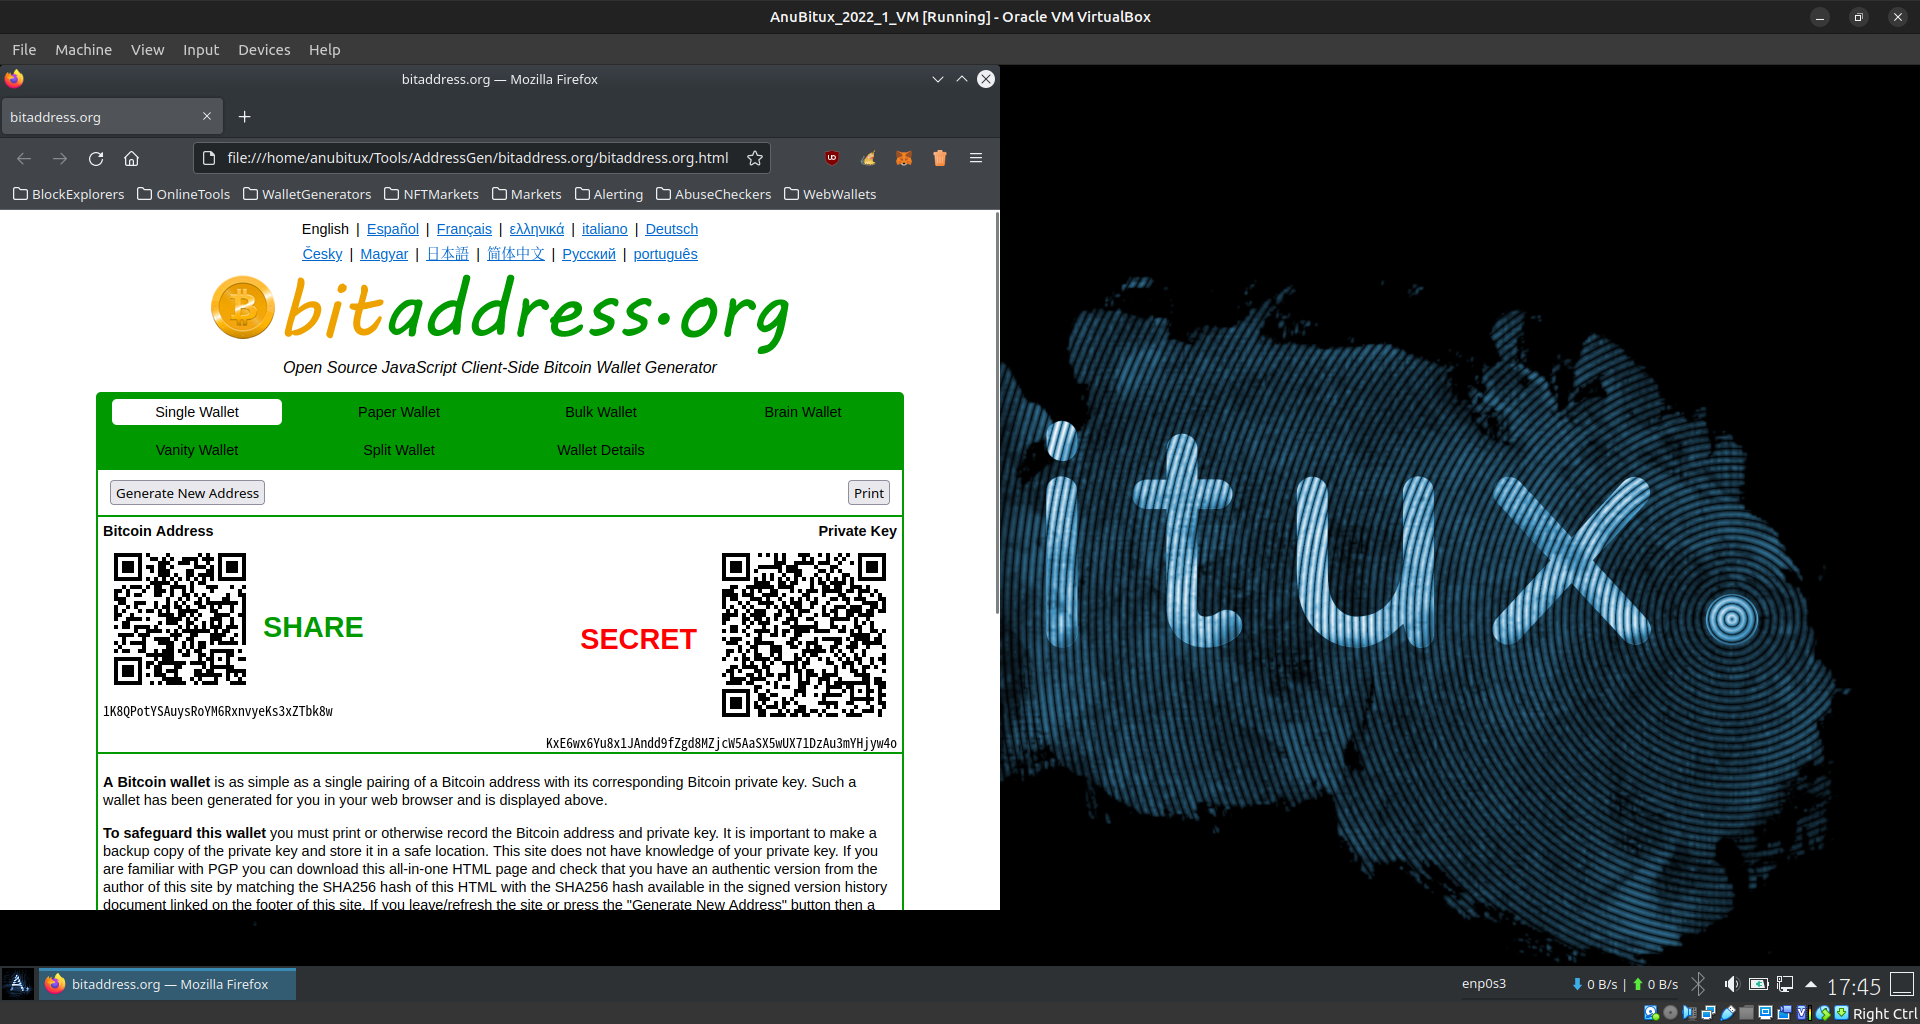Bookmark this page with the star icon
This screenshot has height=1024, width=1920.
pyautogui.click(x=755, y=158)
